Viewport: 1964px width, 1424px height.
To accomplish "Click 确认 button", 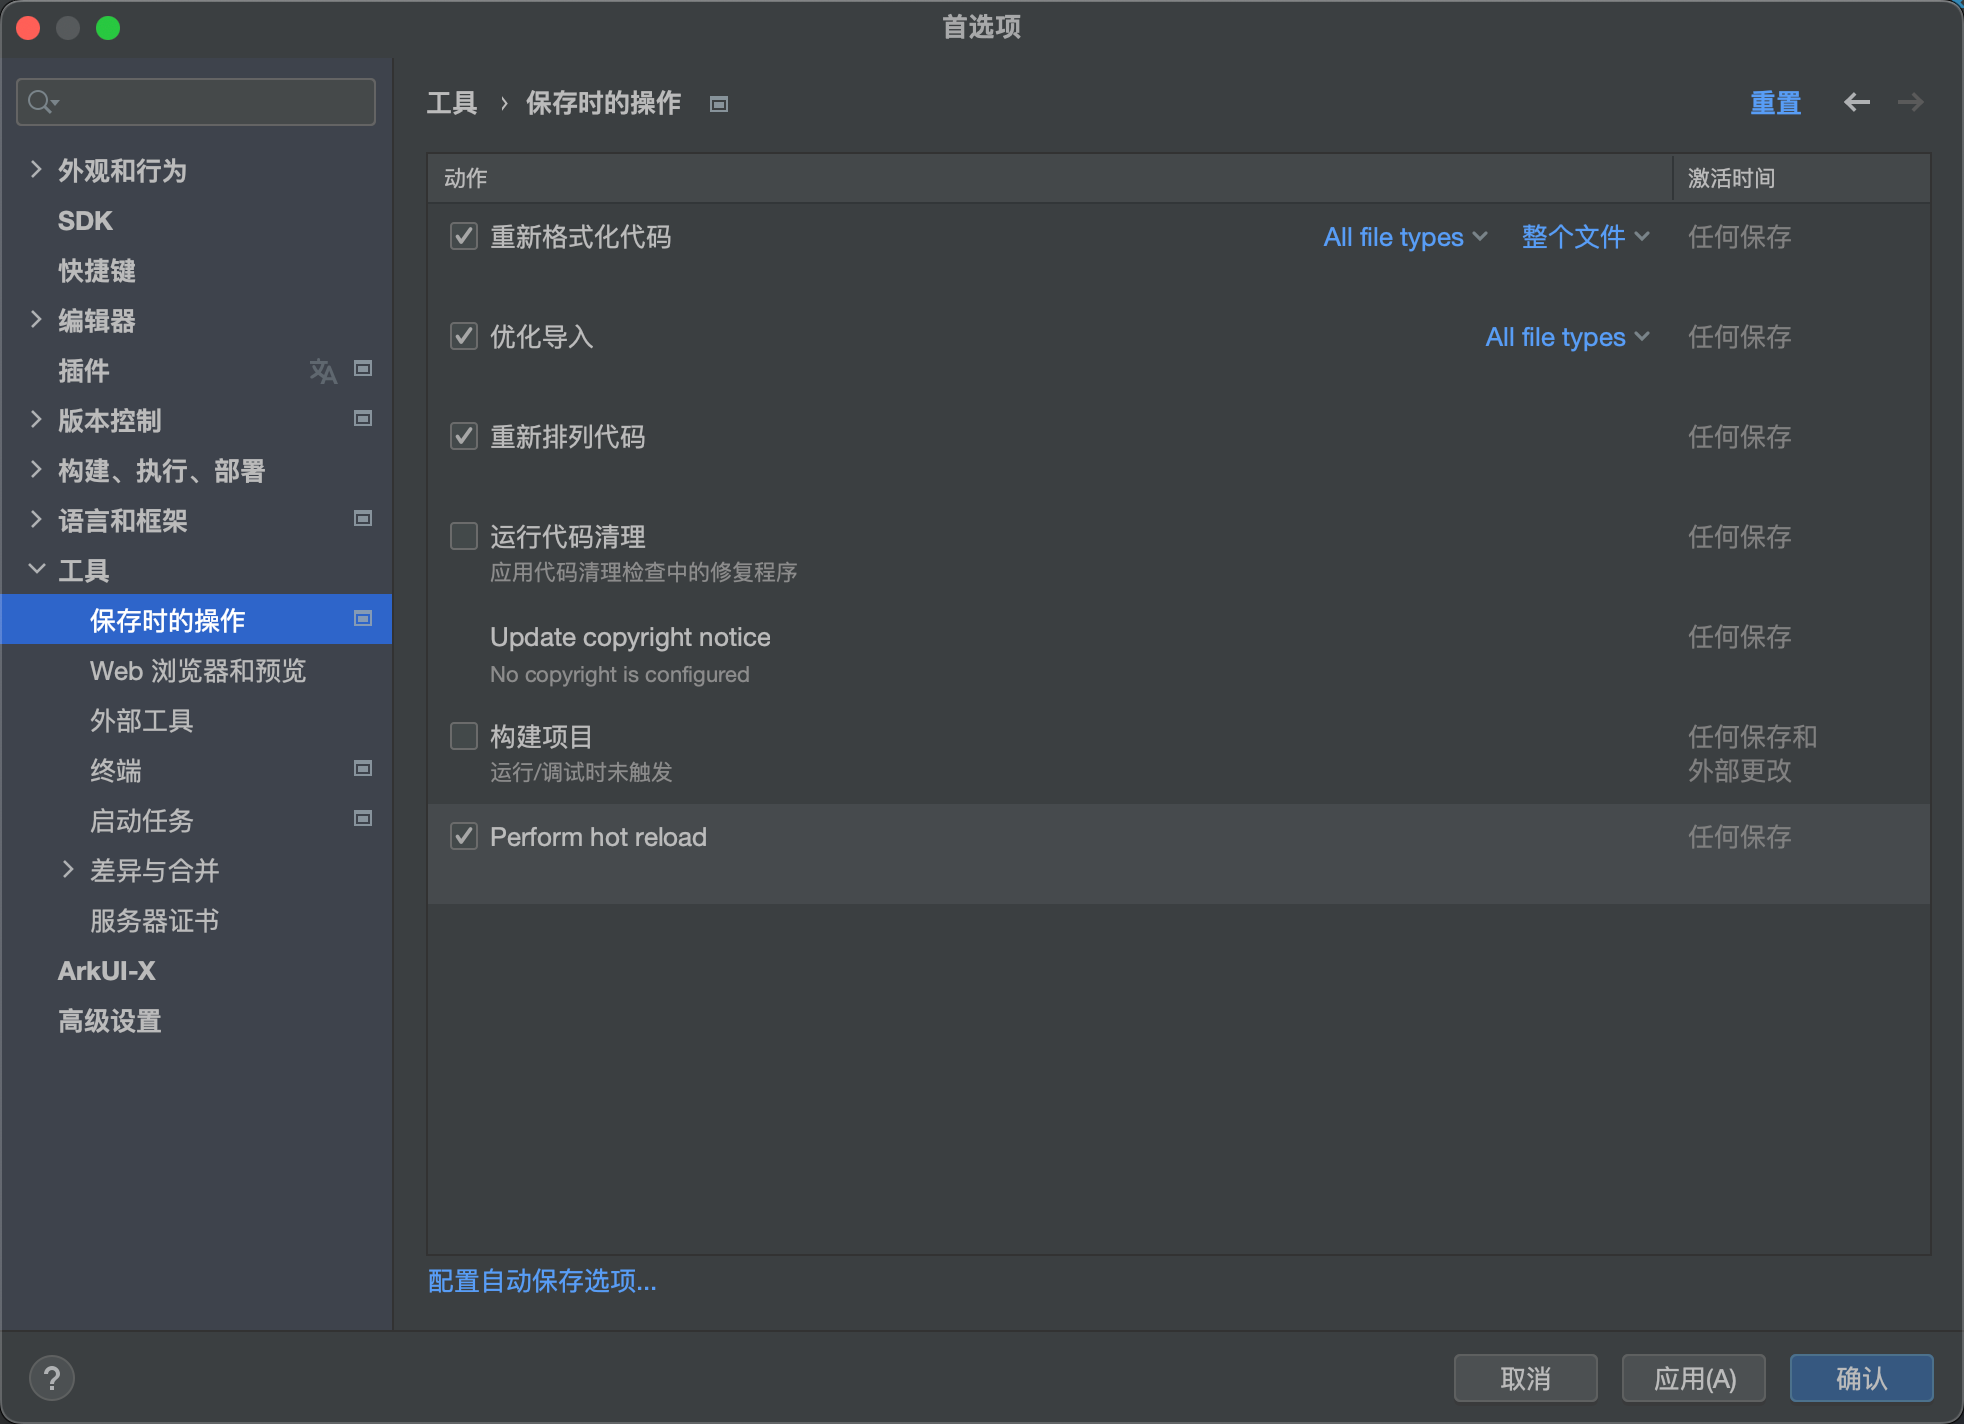I will point(1861,1378).
